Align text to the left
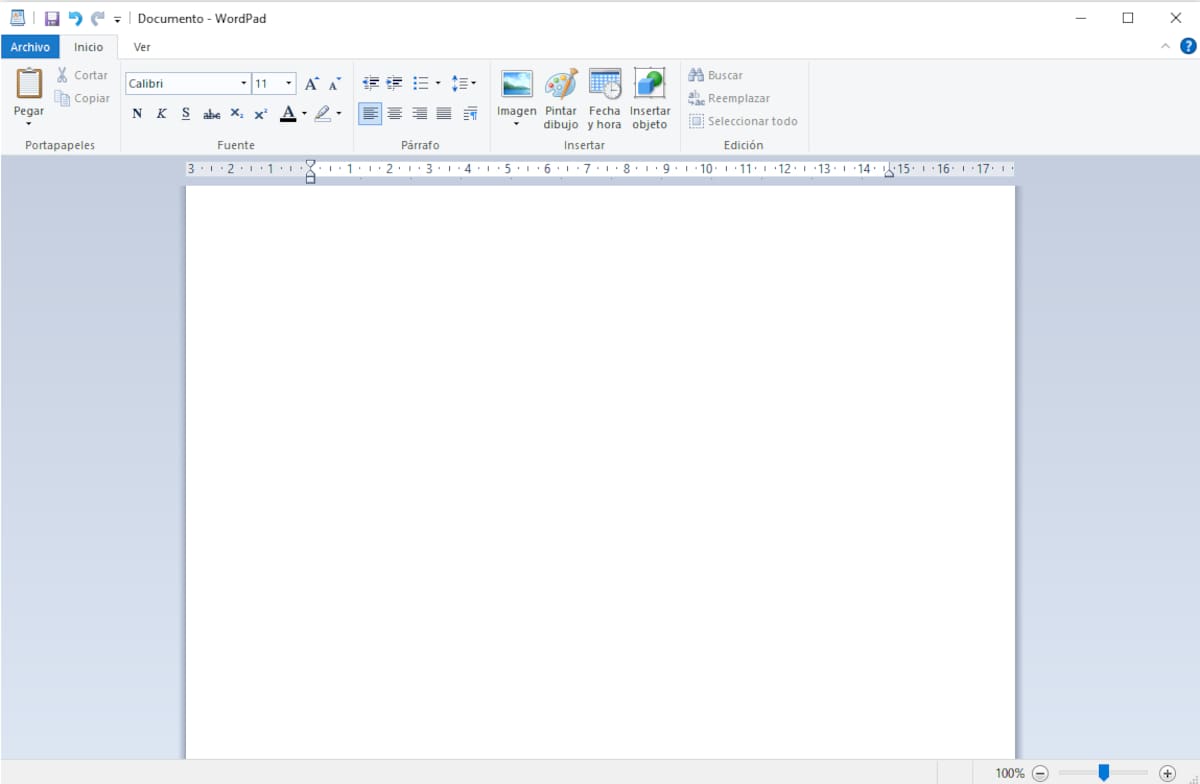 [x=371, y=114]
